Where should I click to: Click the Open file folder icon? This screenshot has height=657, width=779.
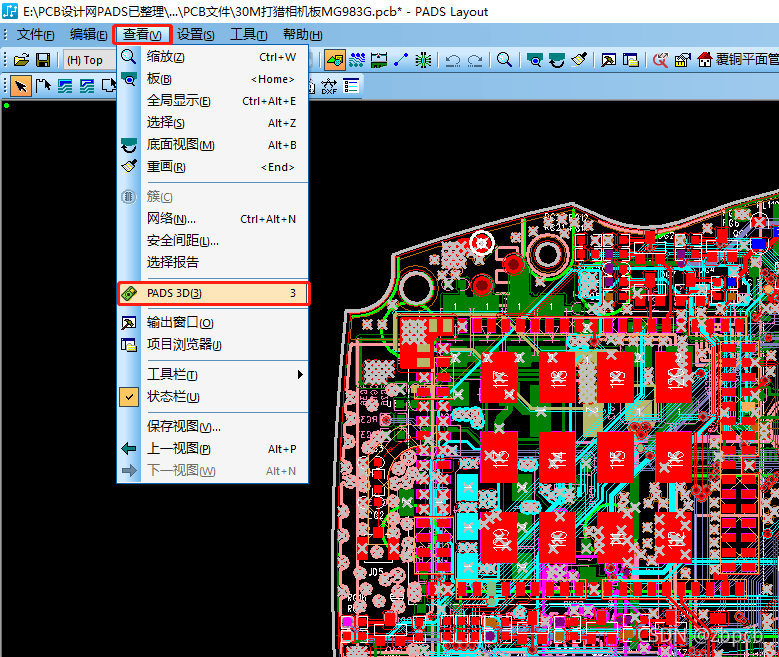click(x=21, y=60)
